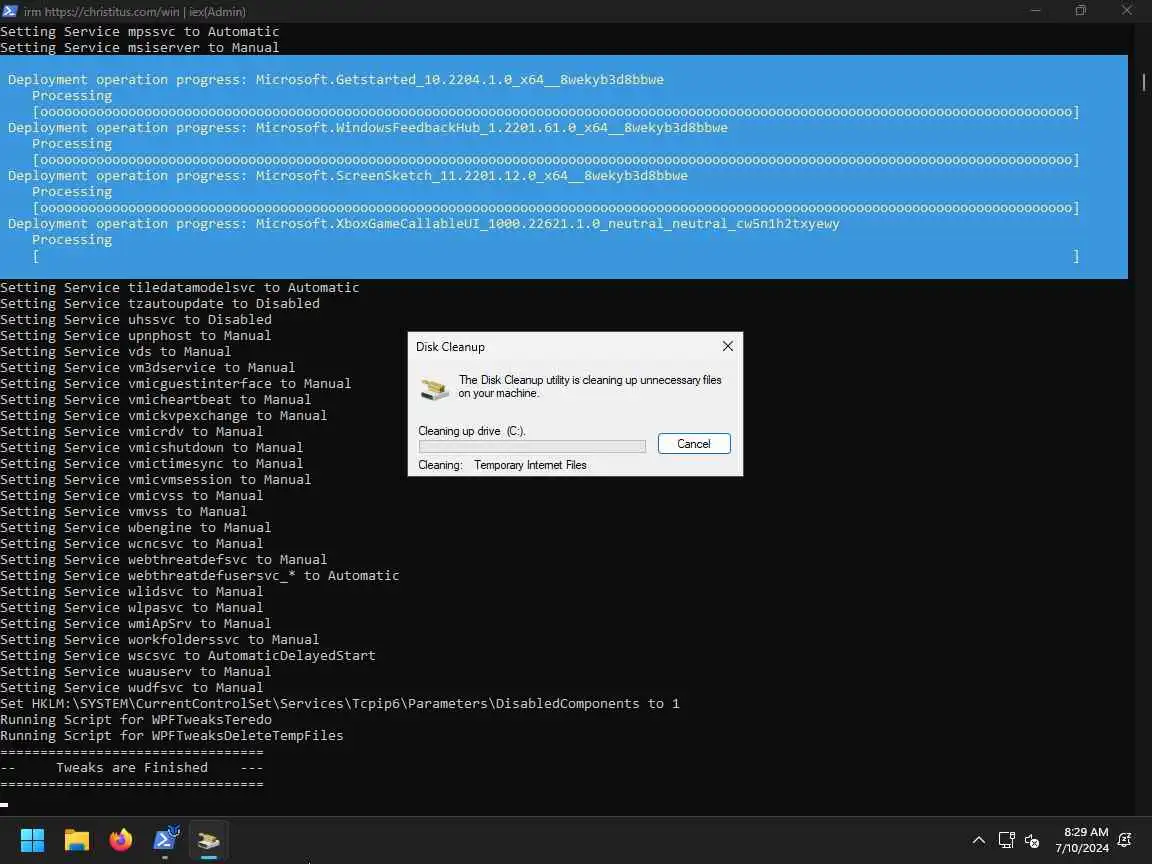Click the Disk Cleanup progress bar
Screen dimensions: 1152x864
532,446
